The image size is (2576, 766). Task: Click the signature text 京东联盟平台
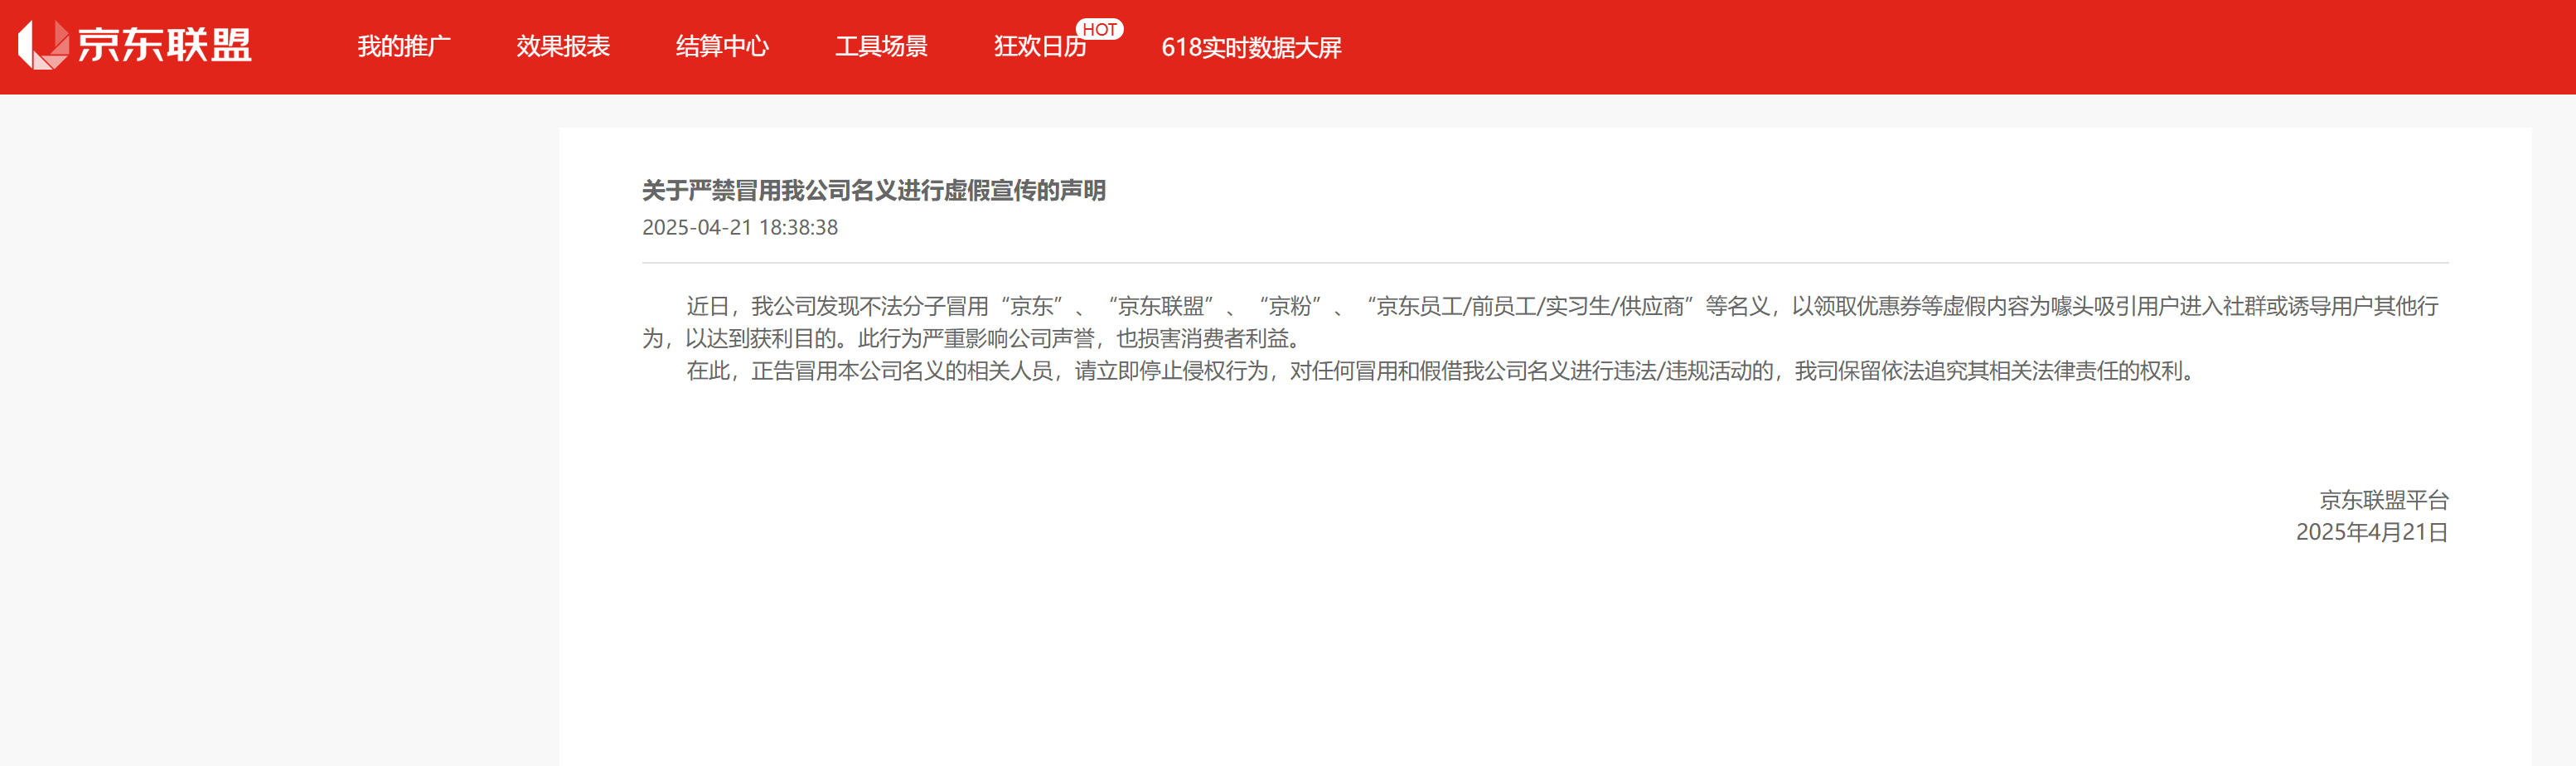click(2383, 500)
